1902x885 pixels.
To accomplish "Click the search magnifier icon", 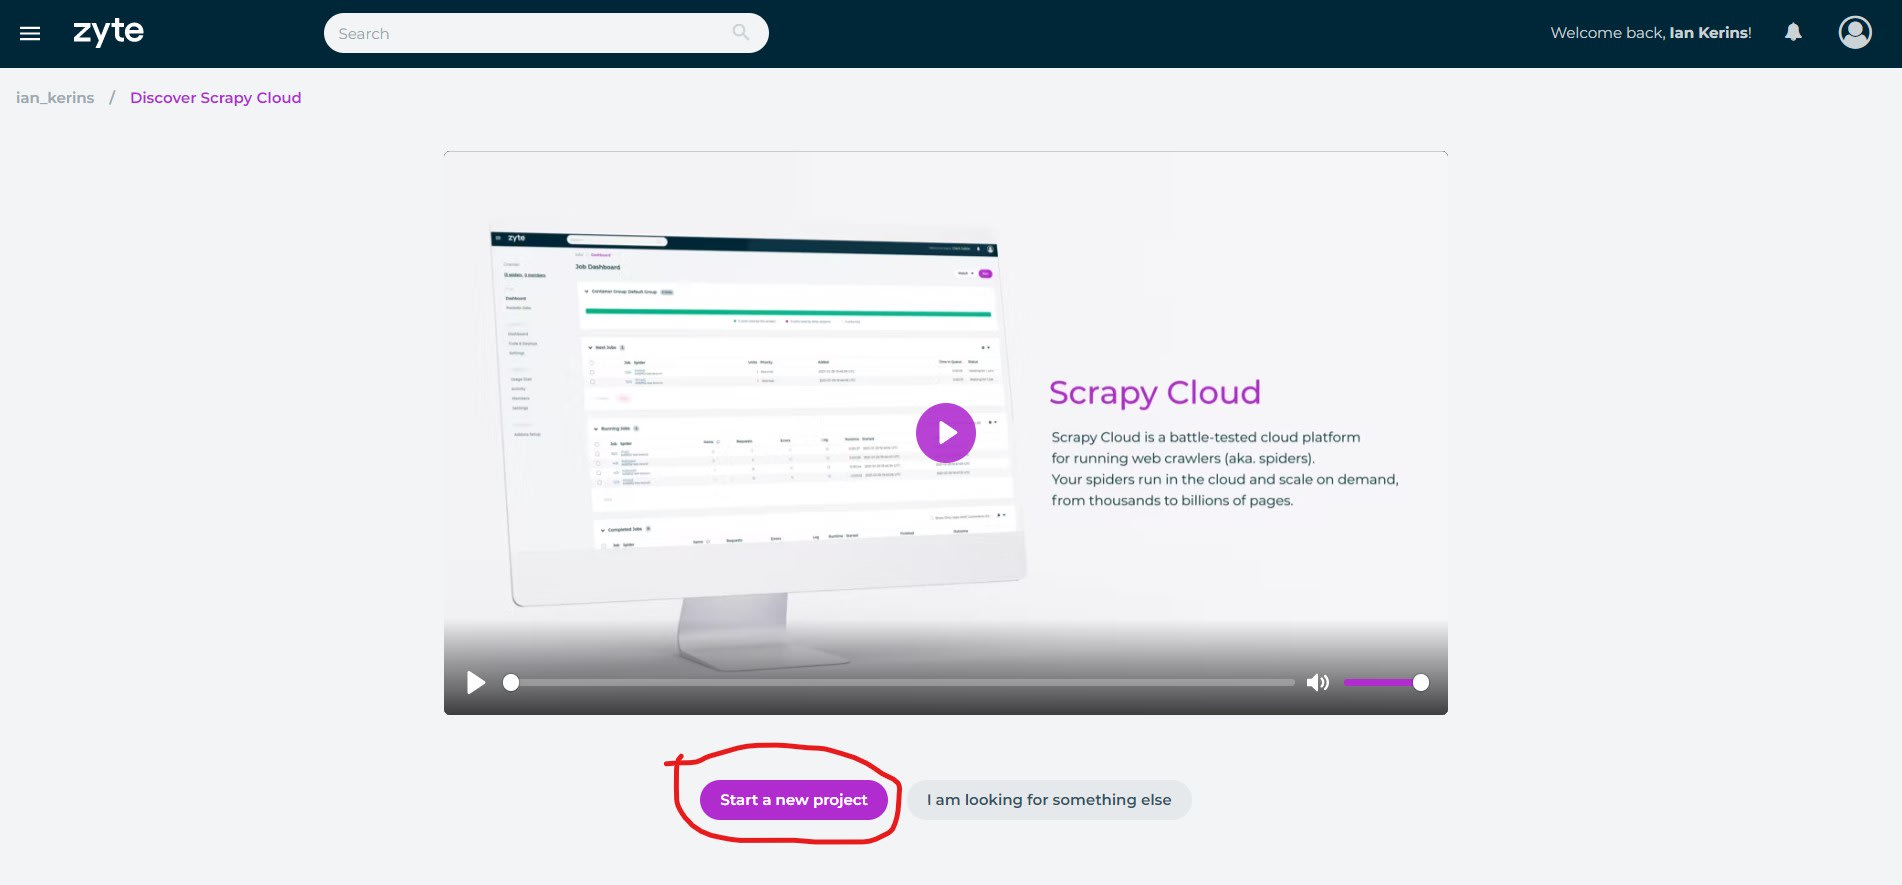I will pos(741,33).
